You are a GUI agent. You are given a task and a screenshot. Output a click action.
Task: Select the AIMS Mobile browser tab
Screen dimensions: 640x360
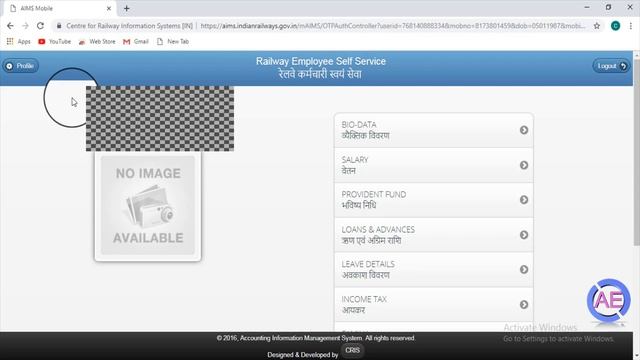coord(60,8)
